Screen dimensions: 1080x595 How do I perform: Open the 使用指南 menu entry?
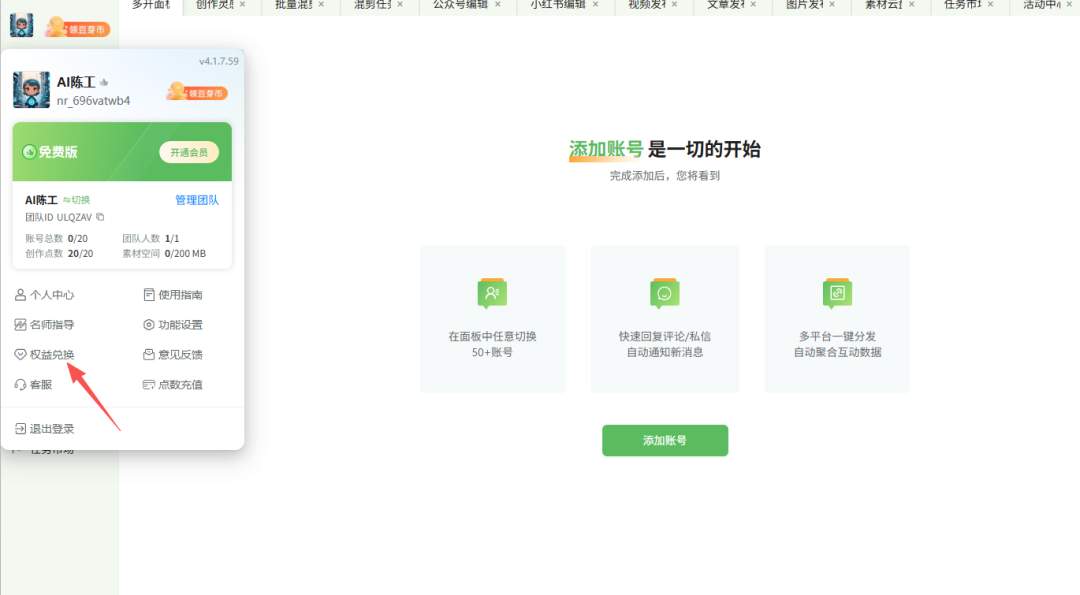(173, 295)
